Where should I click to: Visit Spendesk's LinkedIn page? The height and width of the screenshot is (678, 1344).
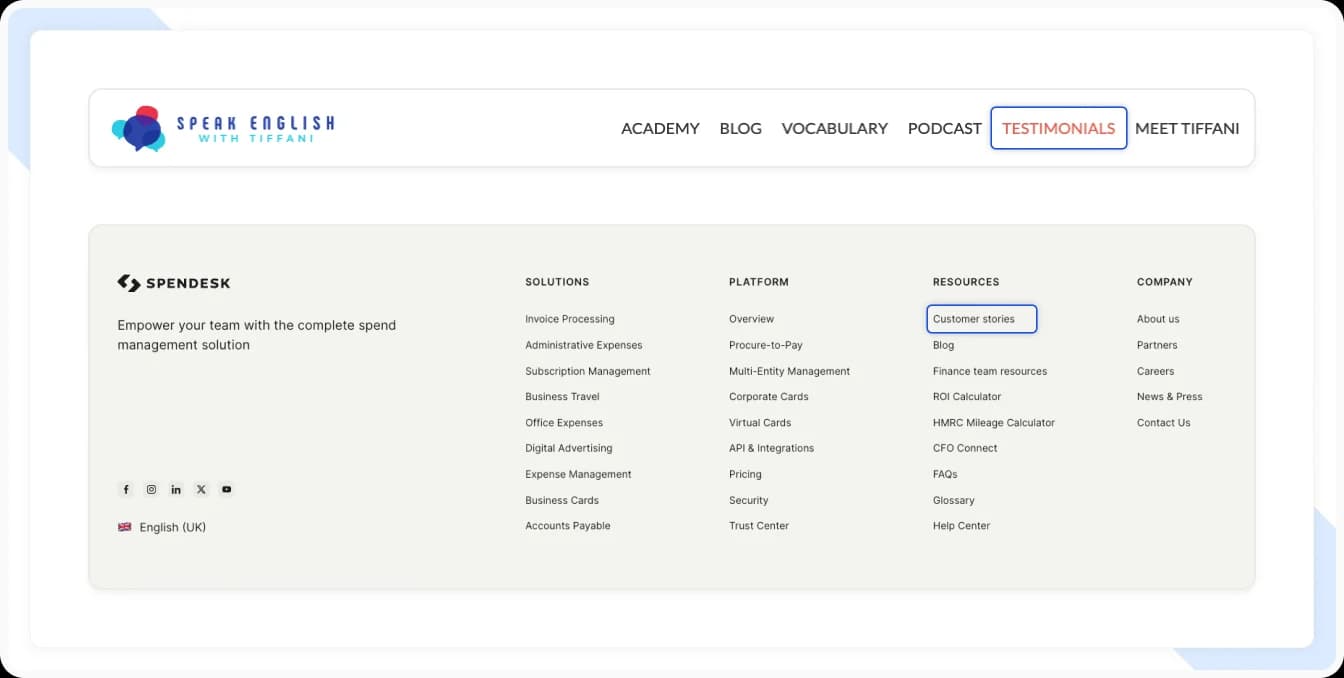(176, 489)
